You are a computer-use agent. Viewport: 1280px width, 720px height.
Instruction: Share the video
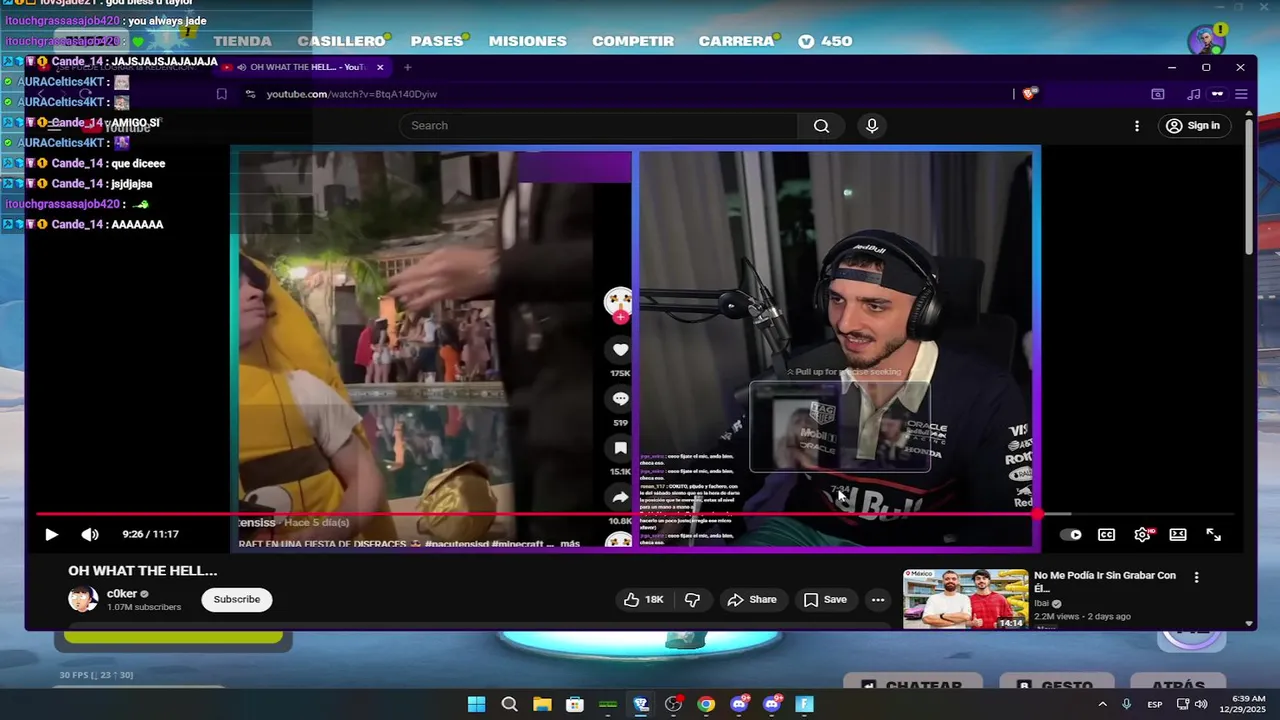click(751, 600)
